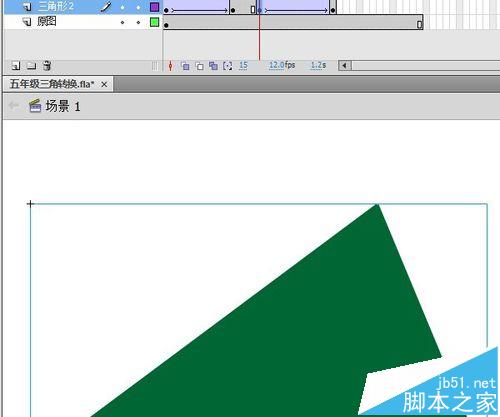
Task: Click the pencil icon on 三角形2 layer
Action: [x=106, y=7]
